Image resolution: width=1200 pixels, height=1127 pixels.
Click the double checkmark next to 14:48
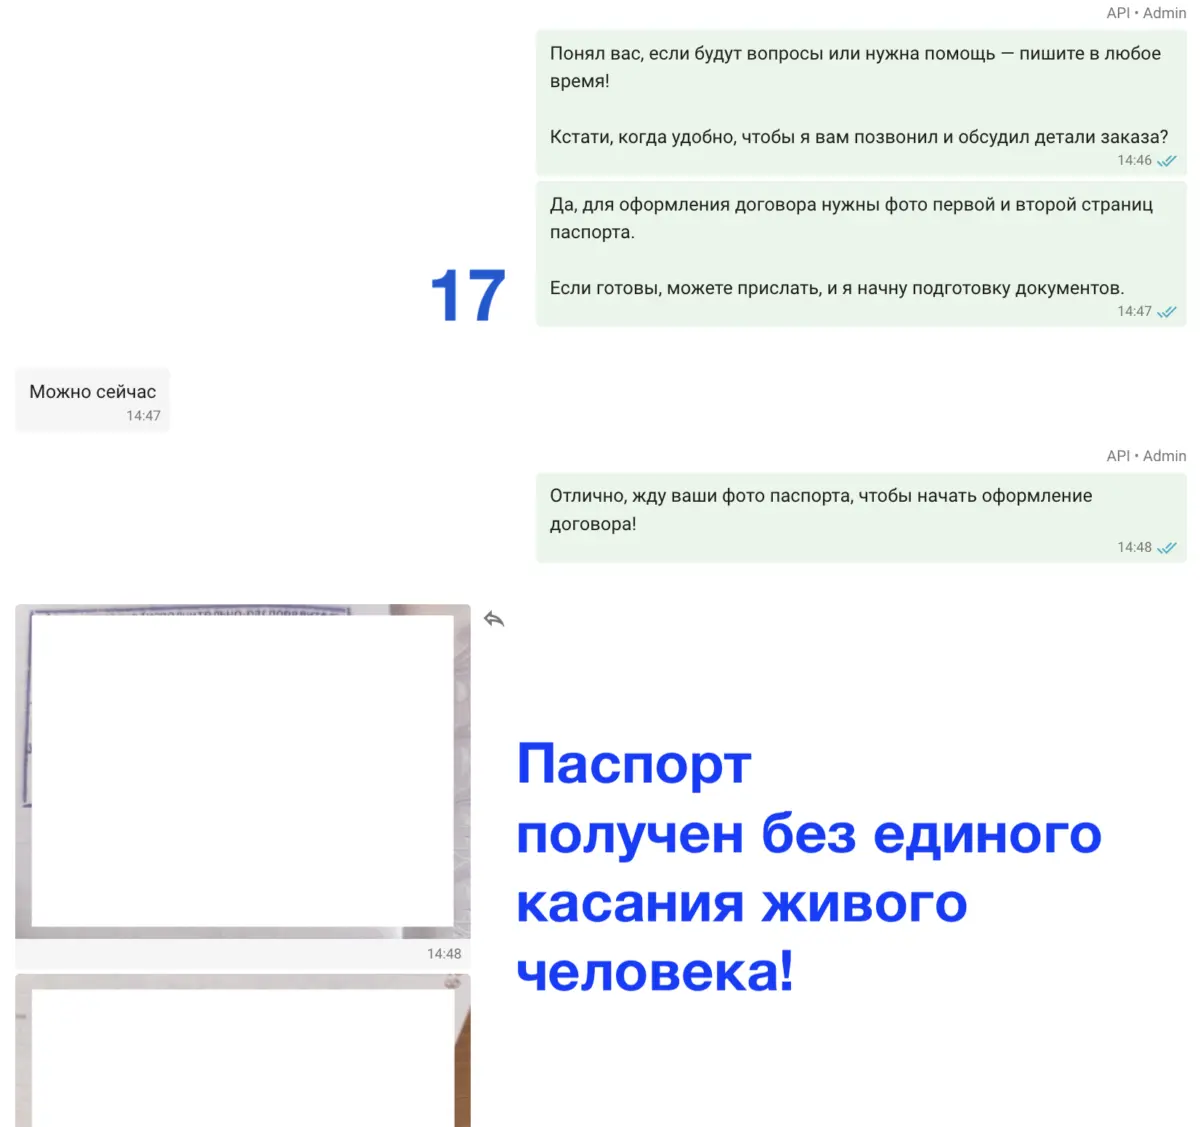(x=1167, y=548)
